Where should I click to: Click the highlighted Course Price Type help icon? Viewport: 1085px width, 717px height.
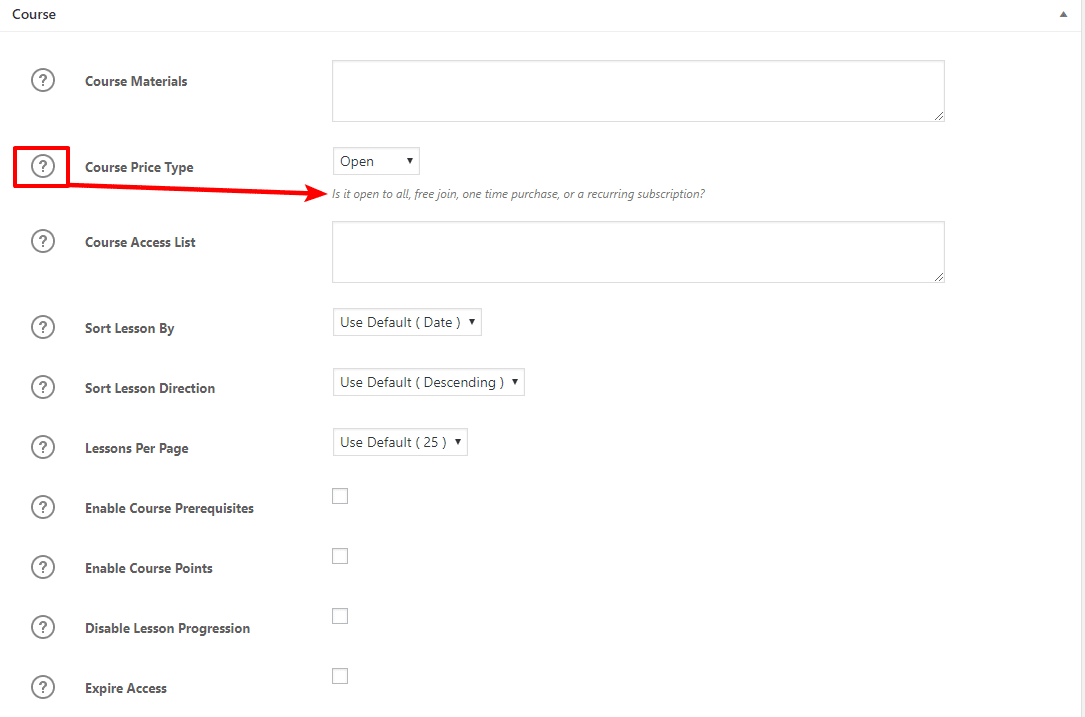pos(41,165)
